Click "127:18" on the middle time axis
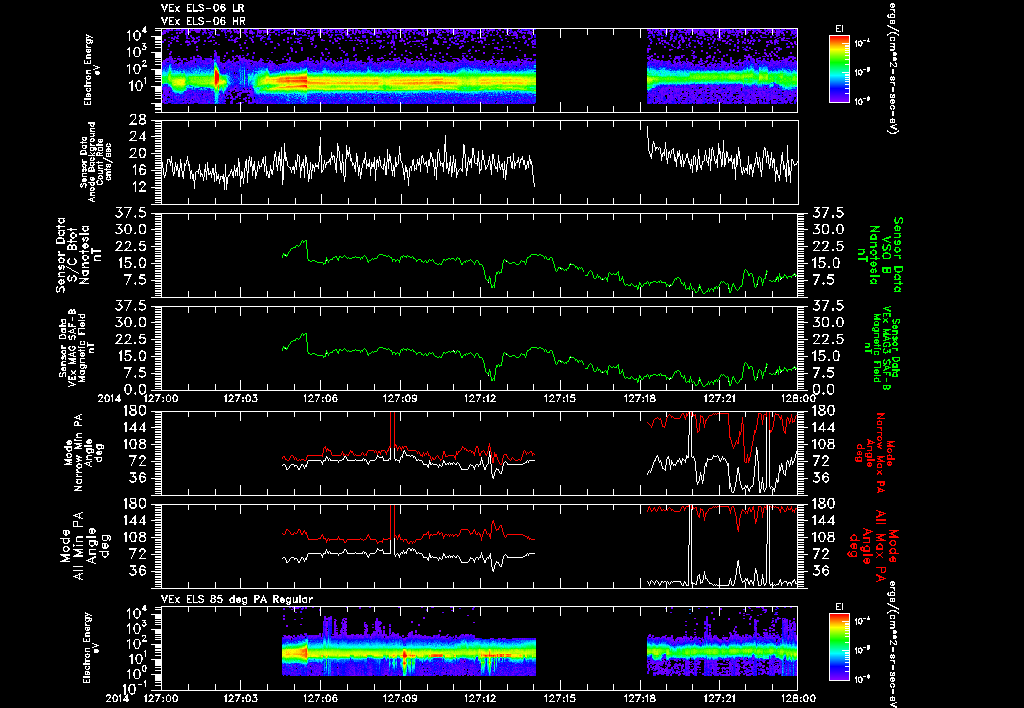The height and width of the screenshot is (708, 1024). [640, 398]
